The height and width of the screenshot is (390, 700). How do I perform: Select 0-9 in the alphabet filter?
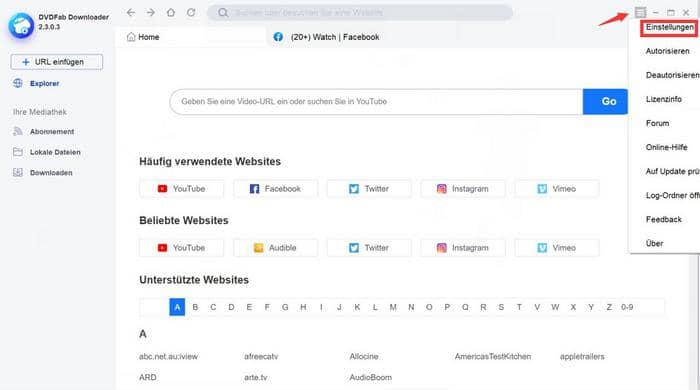(627, 307)
